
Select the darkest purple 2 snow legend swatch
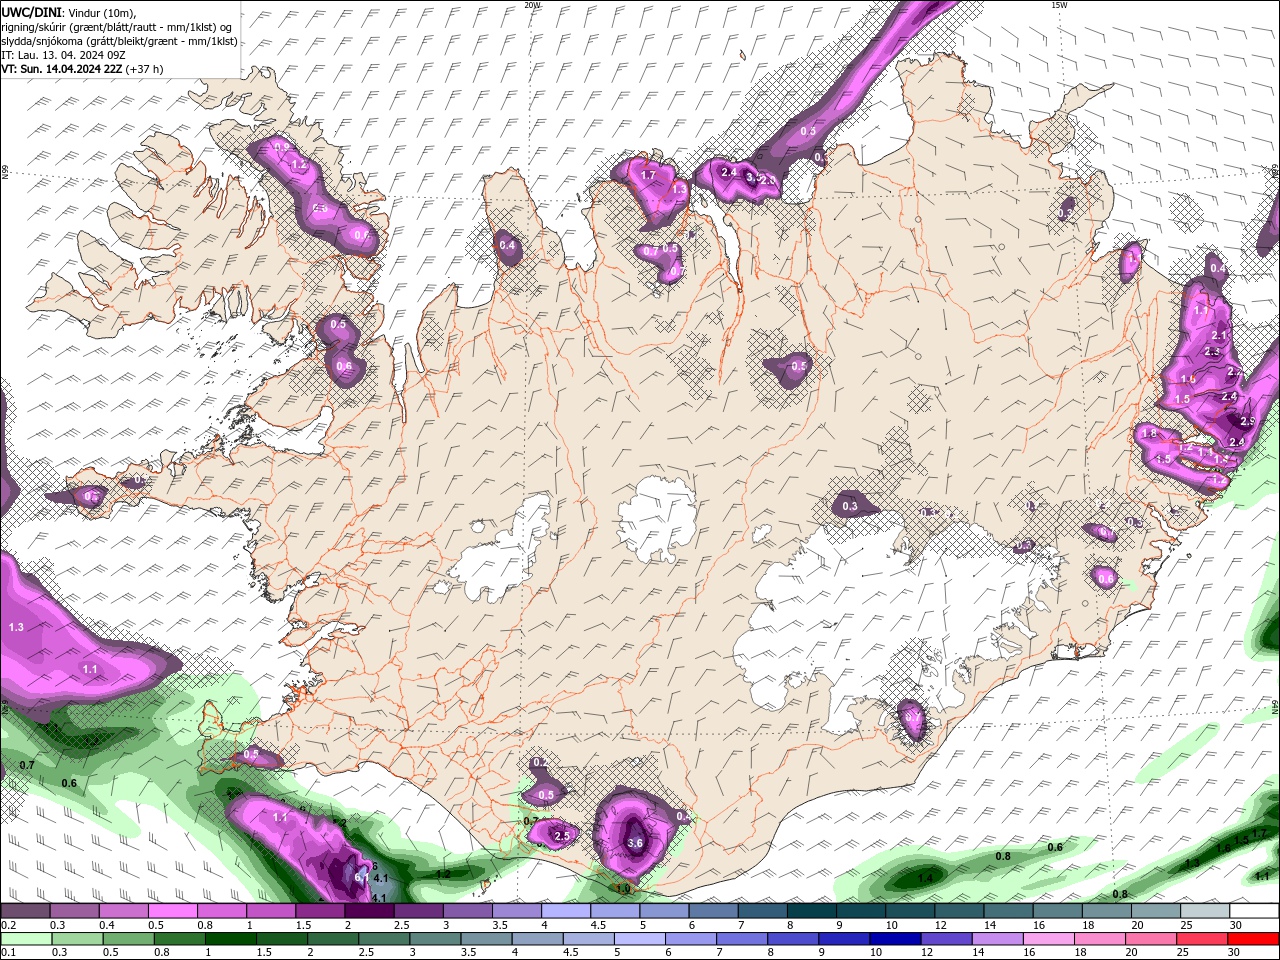[369, 911]
